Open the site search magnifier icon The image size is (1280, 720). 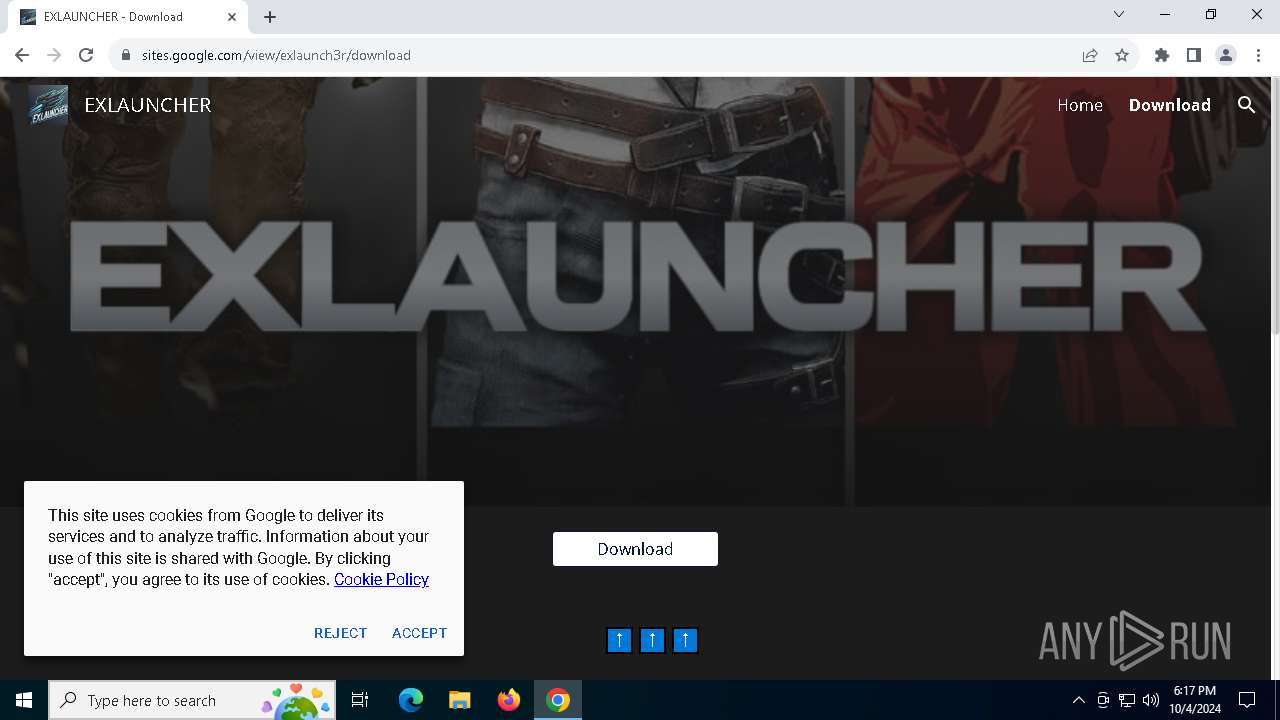1246,105
